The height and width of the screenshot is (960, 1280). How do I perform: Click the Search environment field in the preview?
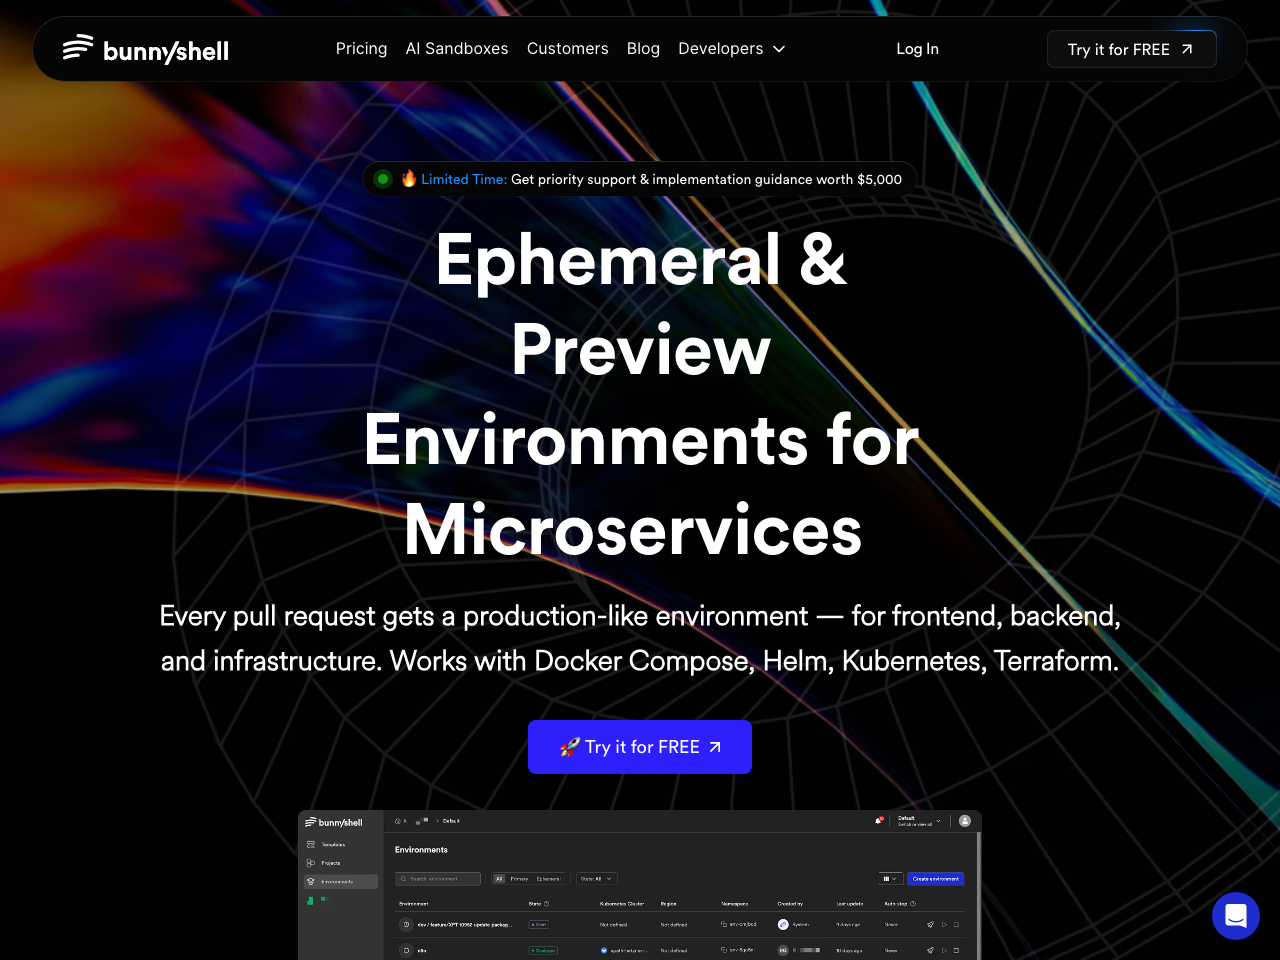click(438, 879)
